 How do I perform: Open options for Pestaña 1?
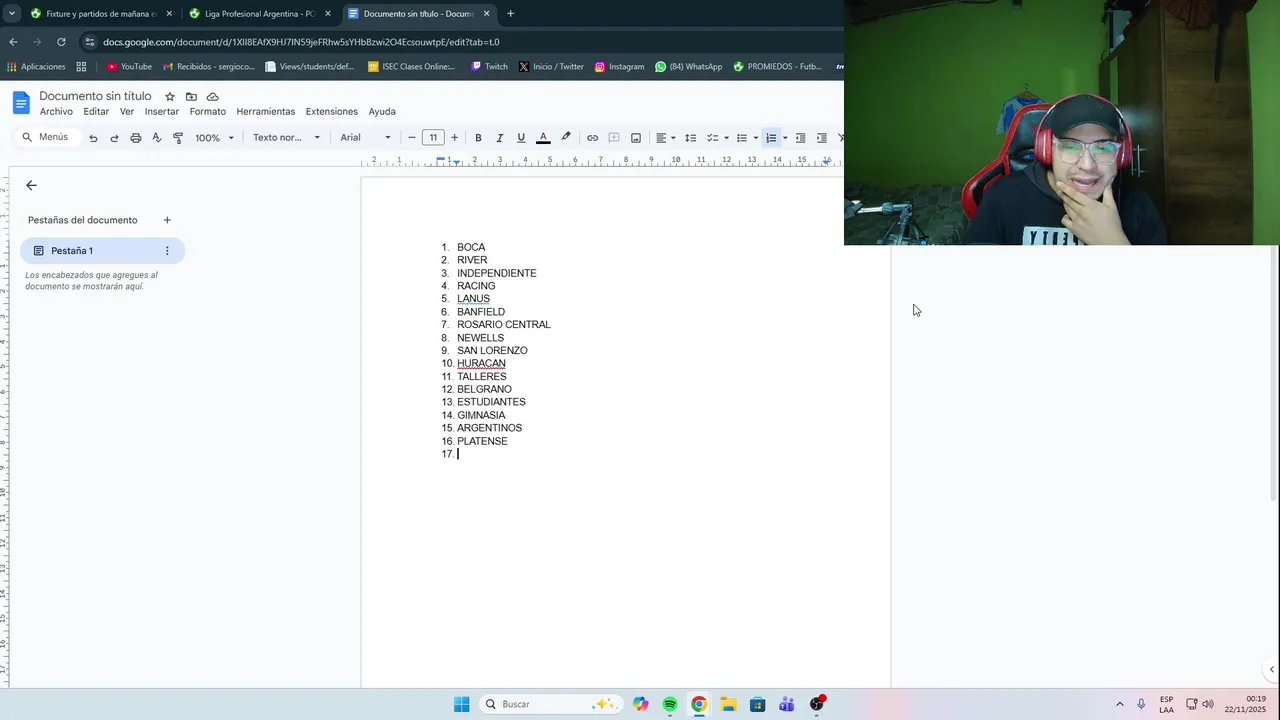click(x=167, y=251)
